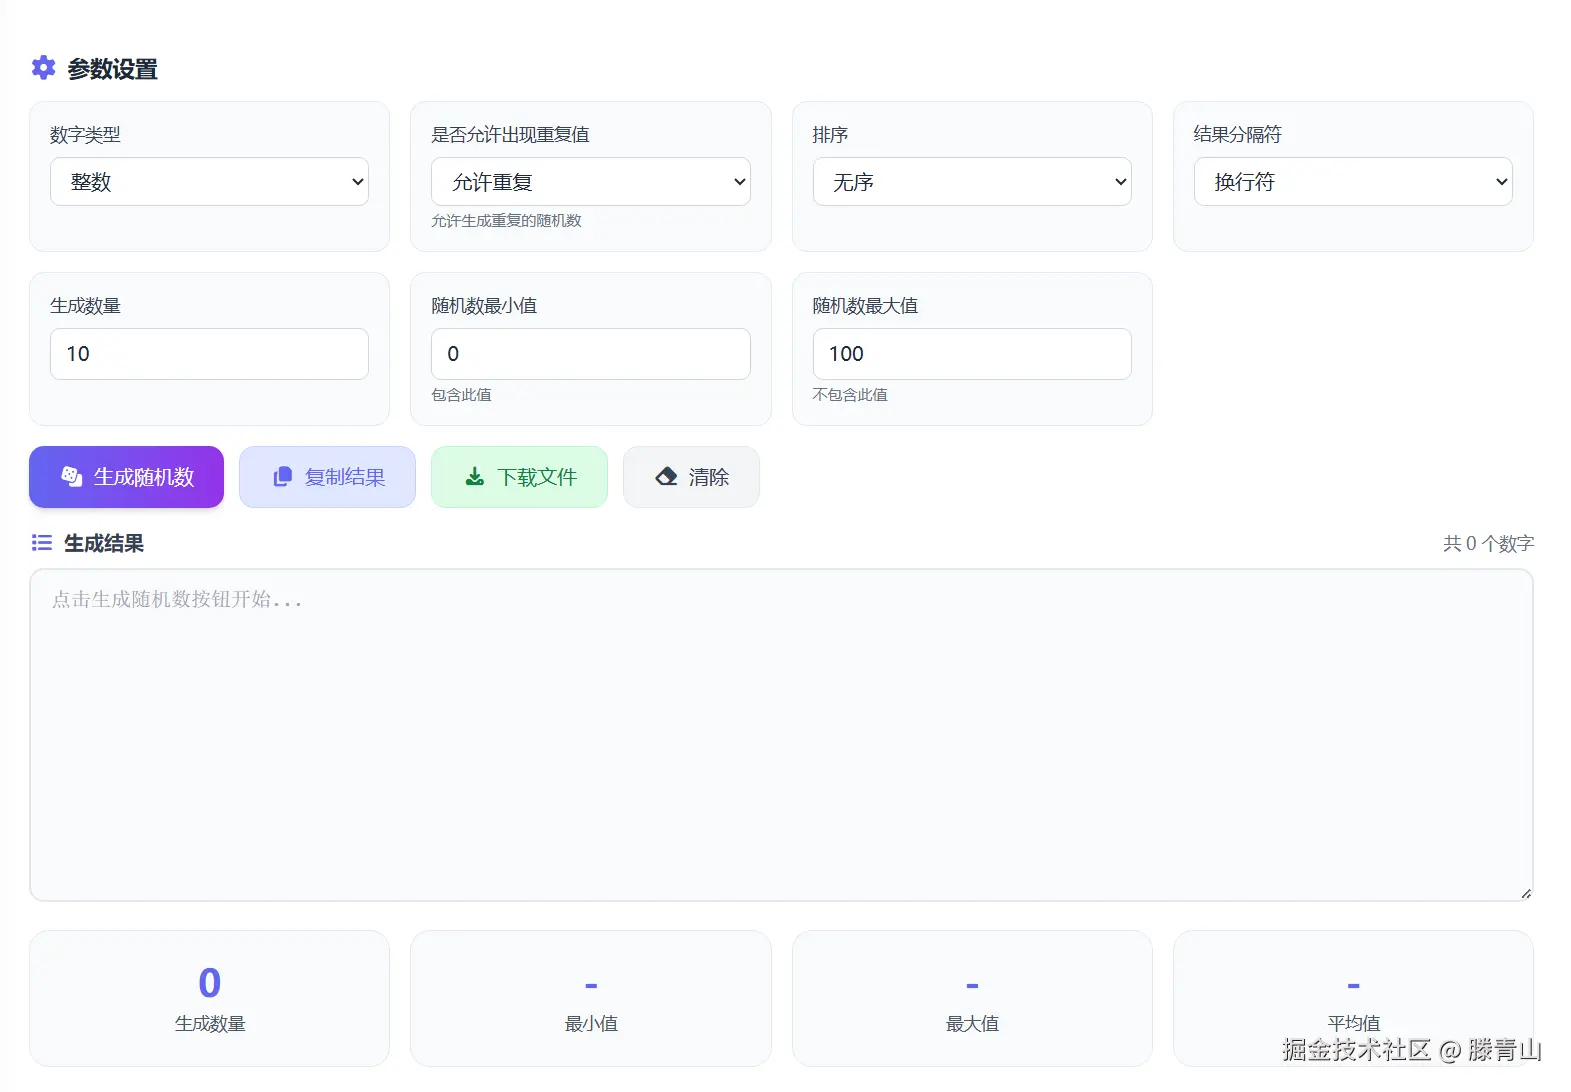
Task: Click the 下载文件 button
Action: 519,477
